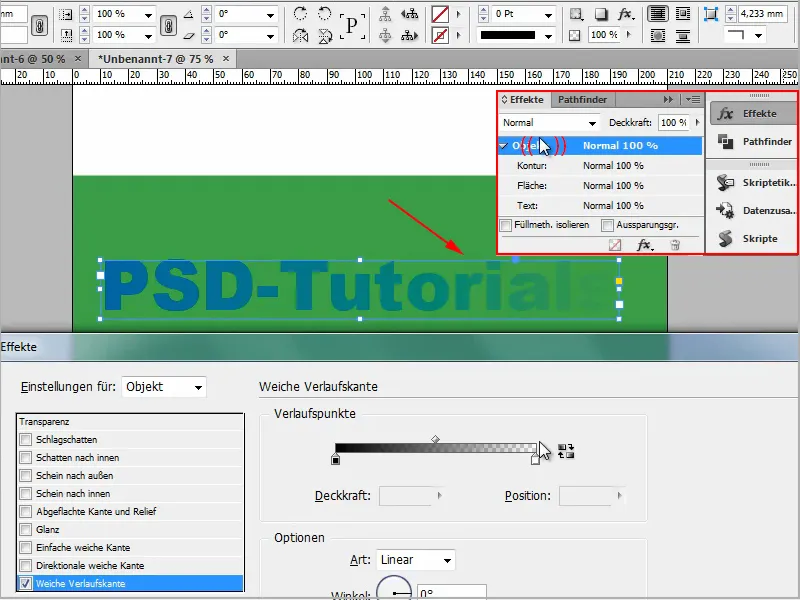The image size is (800, 600).
Task: Open the Effekte panel options menu icon
Action: [693, 99]
